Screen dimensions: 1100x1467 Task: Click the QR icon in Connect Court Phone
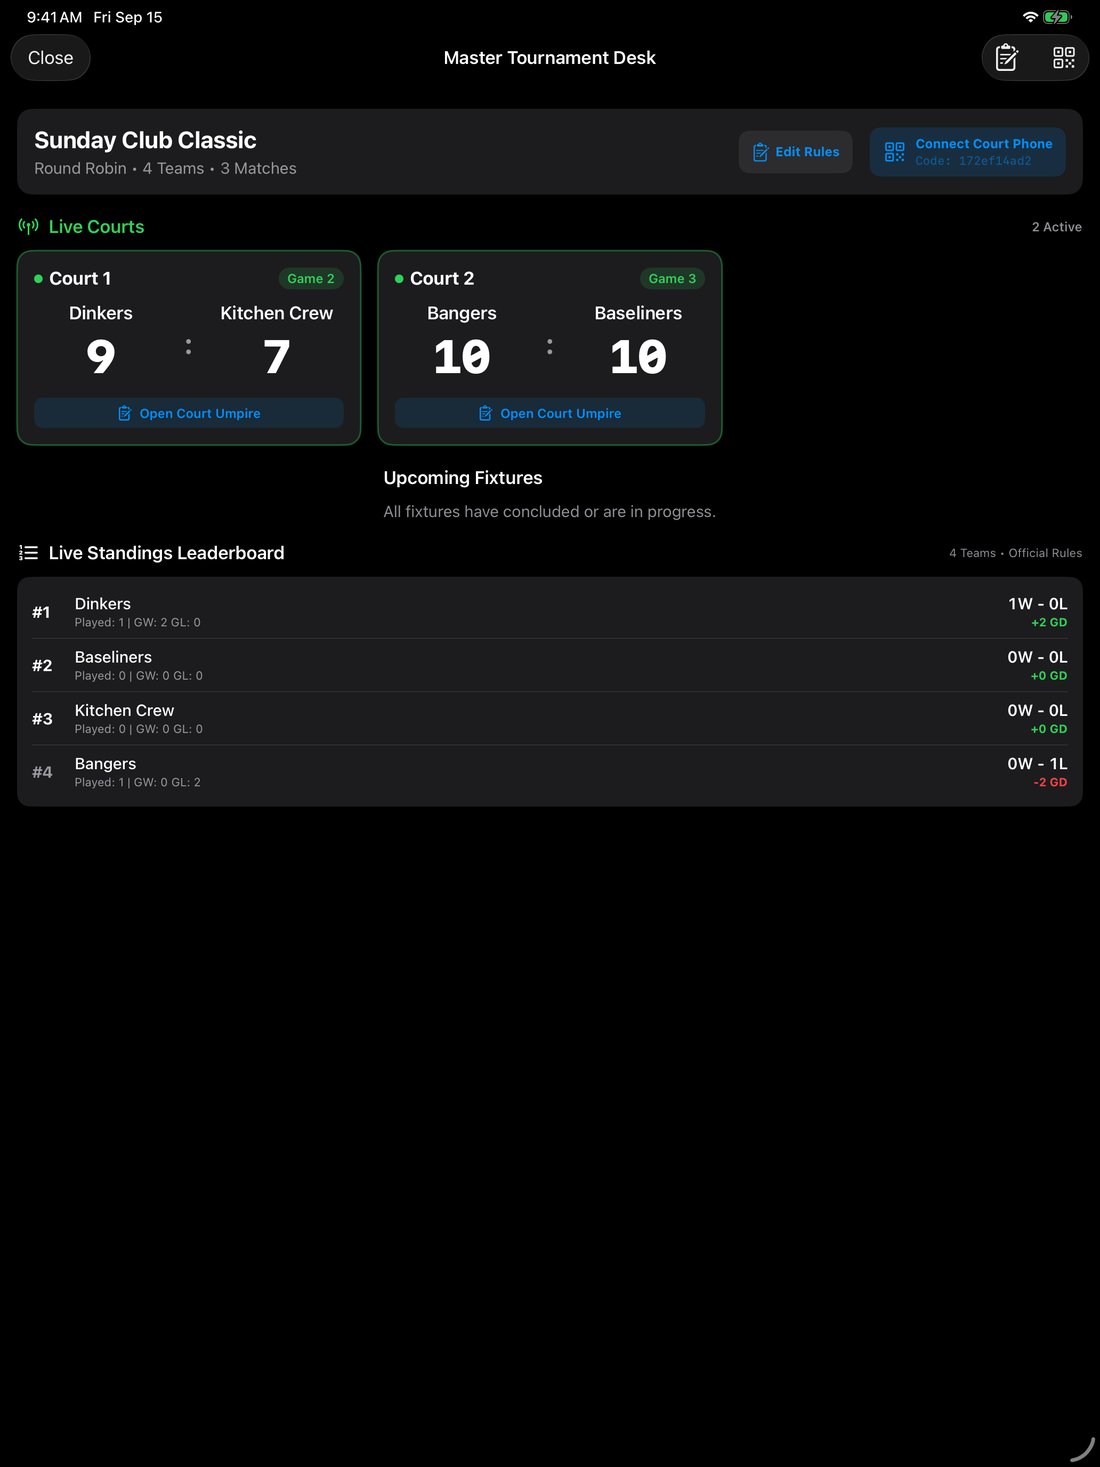click(895, 152)
